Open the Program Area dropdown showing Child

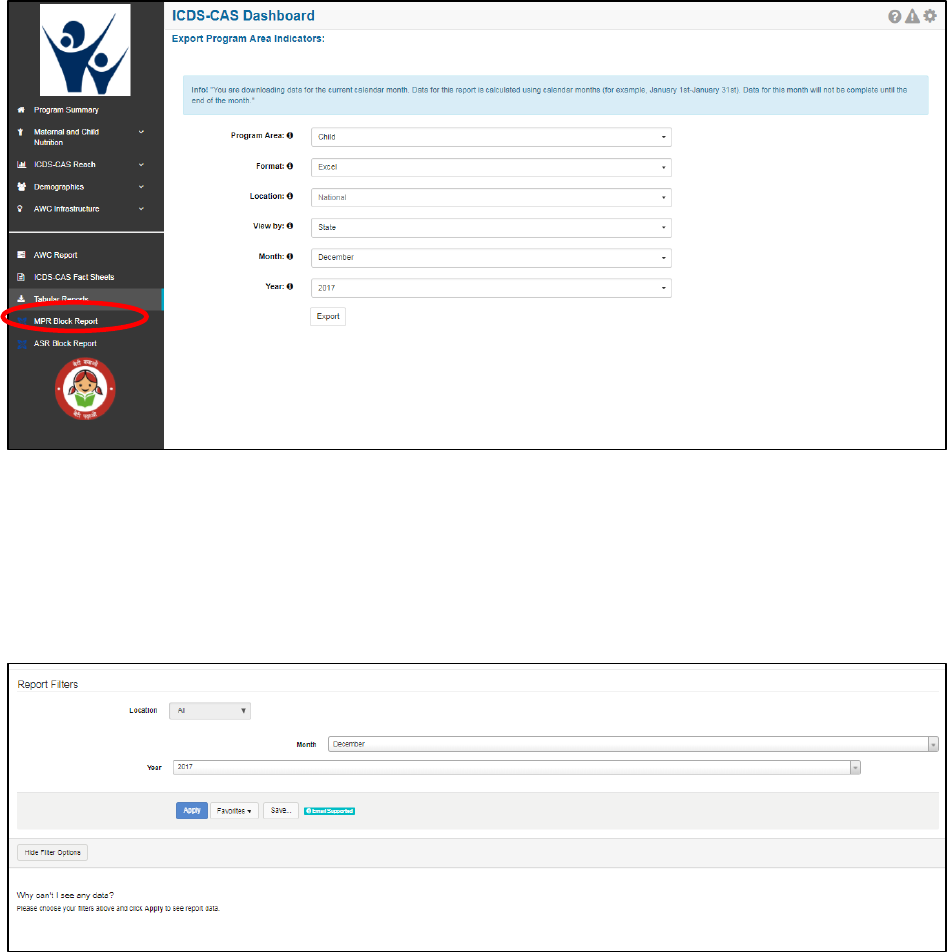pos(491,137)
